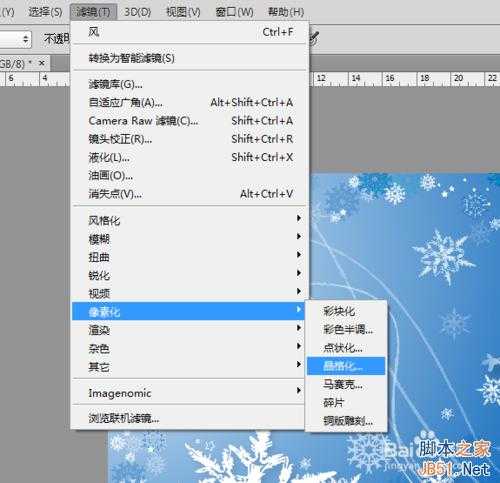
Task: Expand the 锐化 submenu
Action: pyautogui.click(x=189, y=275)
